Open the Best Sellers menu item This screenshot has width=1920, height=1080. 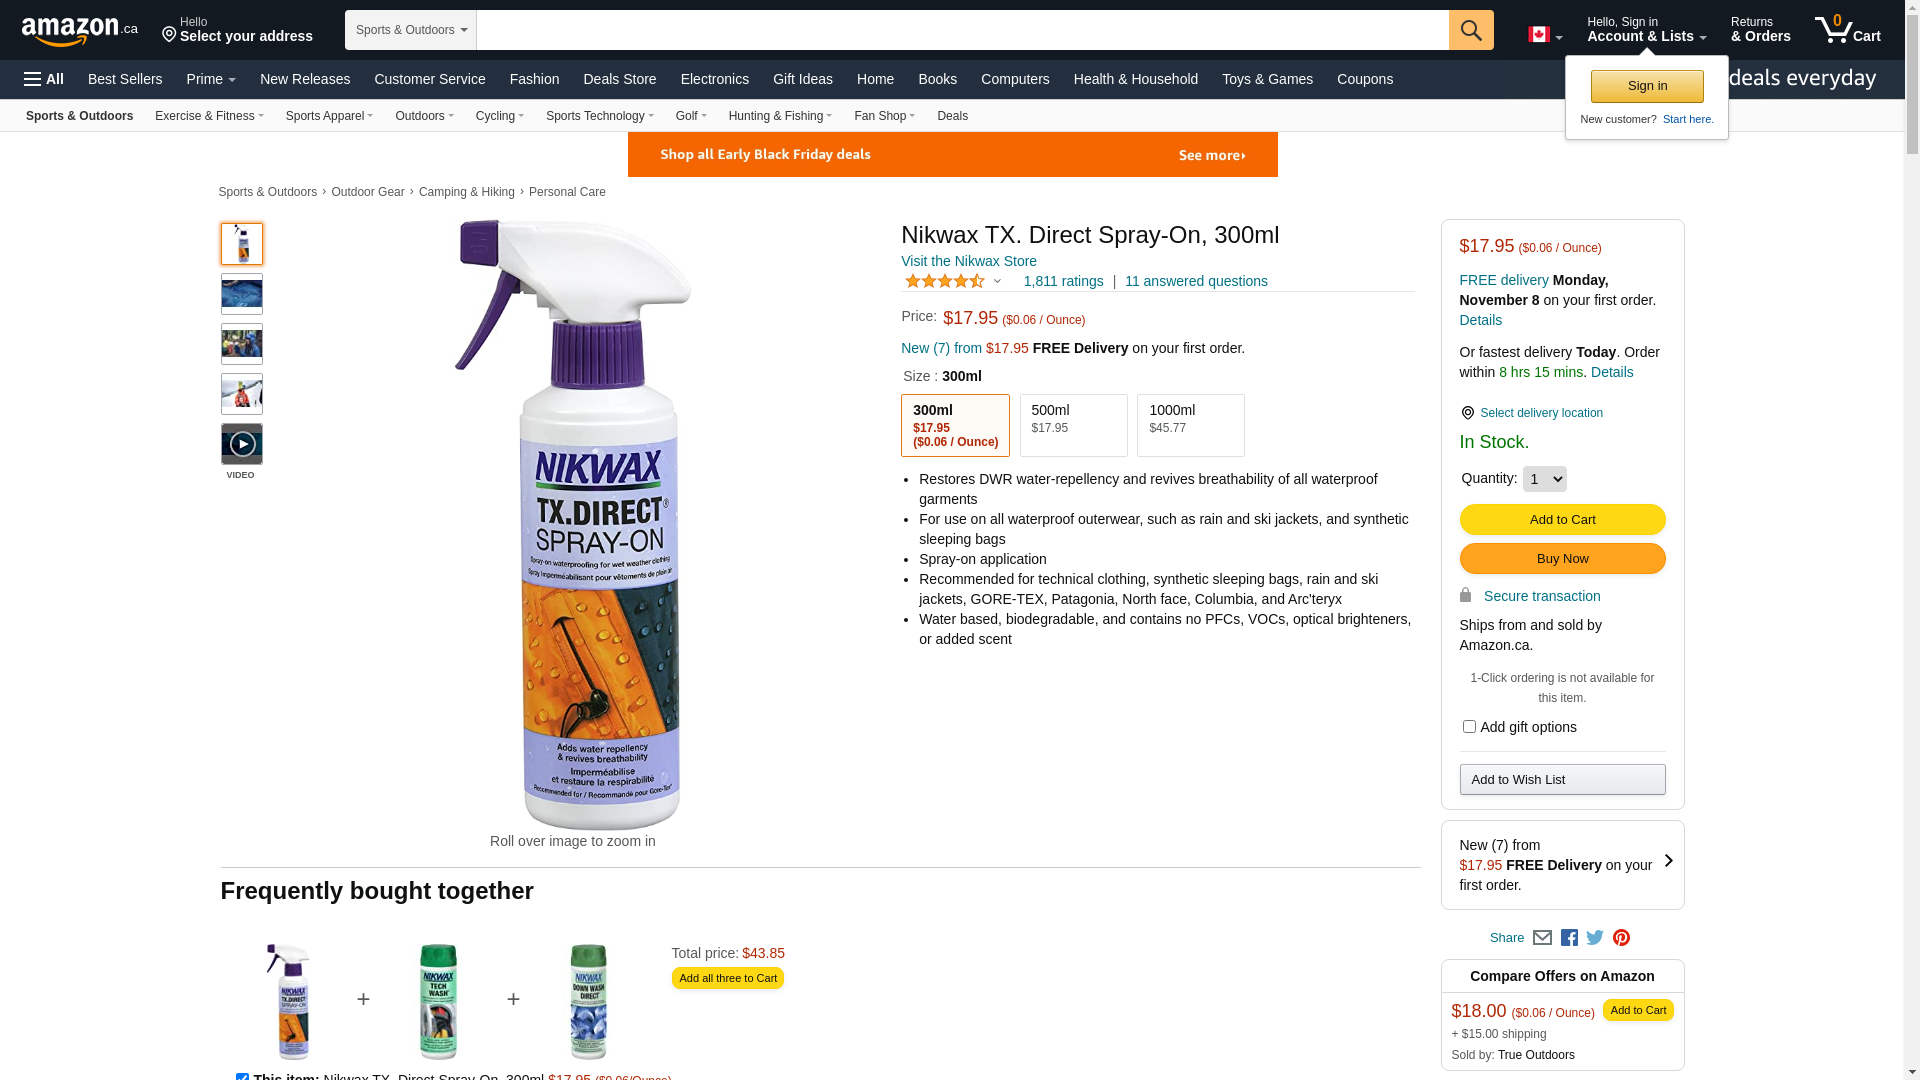[x=125, y=79]
